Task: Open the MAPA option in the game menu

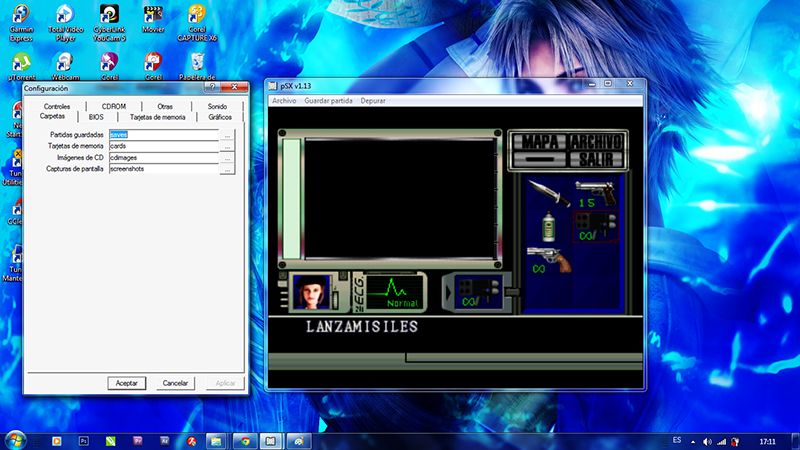Action: point(539,142)
